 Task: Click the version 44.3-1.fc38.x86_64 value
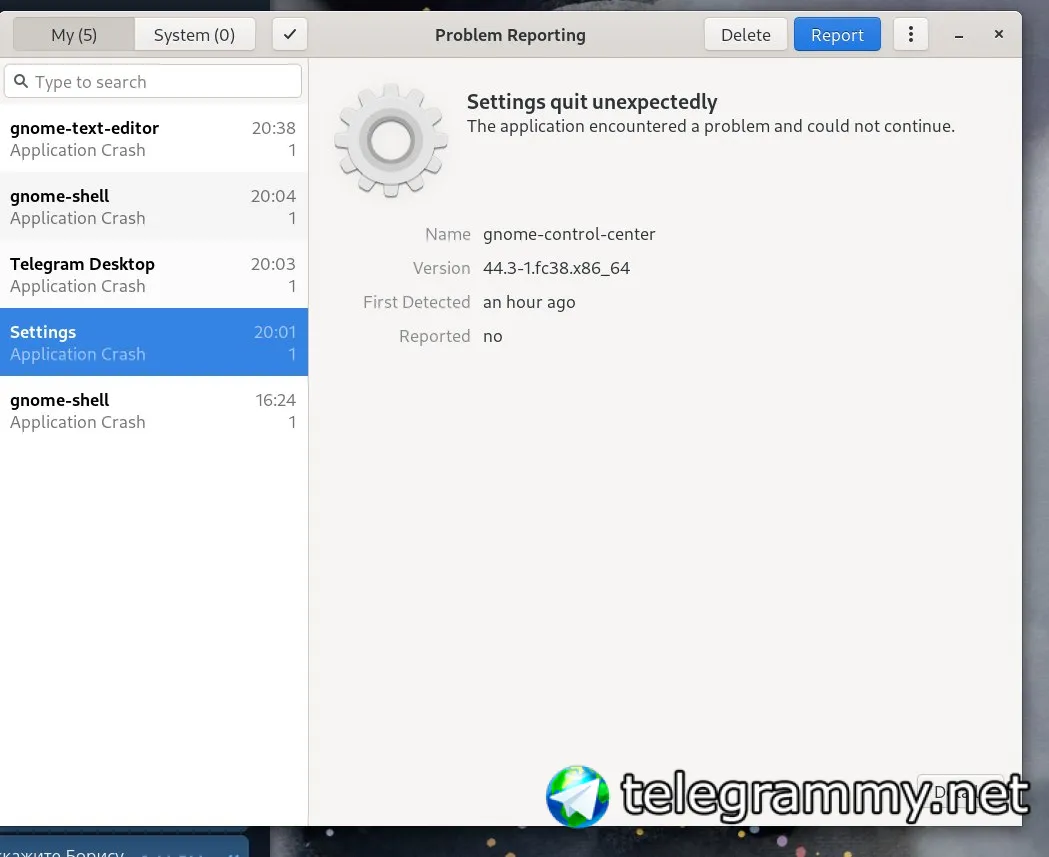point(557,268)
